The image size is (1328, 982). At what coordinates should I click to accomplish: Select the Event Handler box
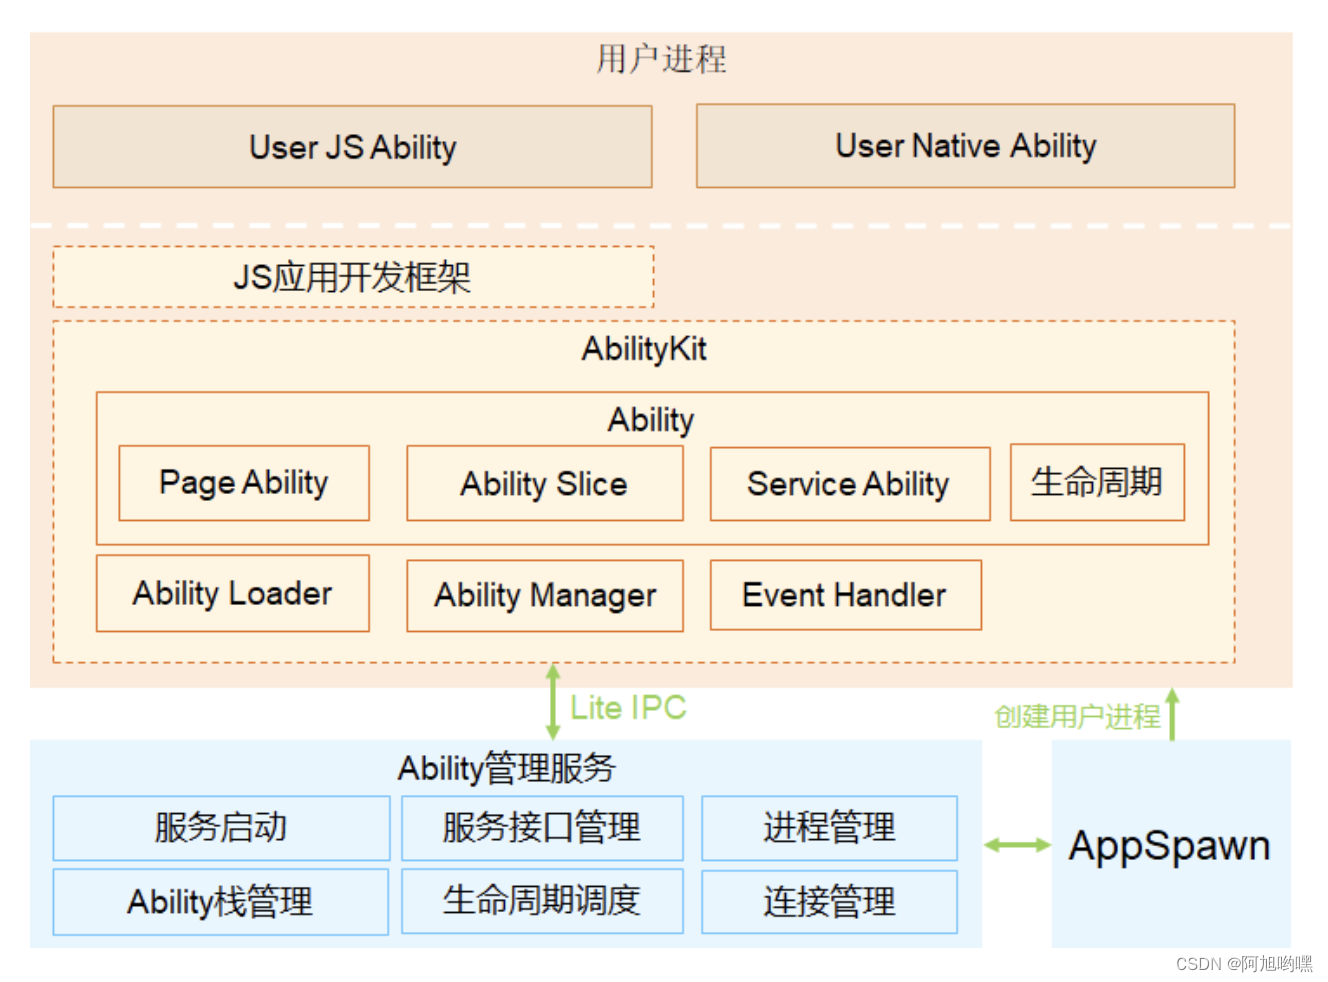click(846, 595)
